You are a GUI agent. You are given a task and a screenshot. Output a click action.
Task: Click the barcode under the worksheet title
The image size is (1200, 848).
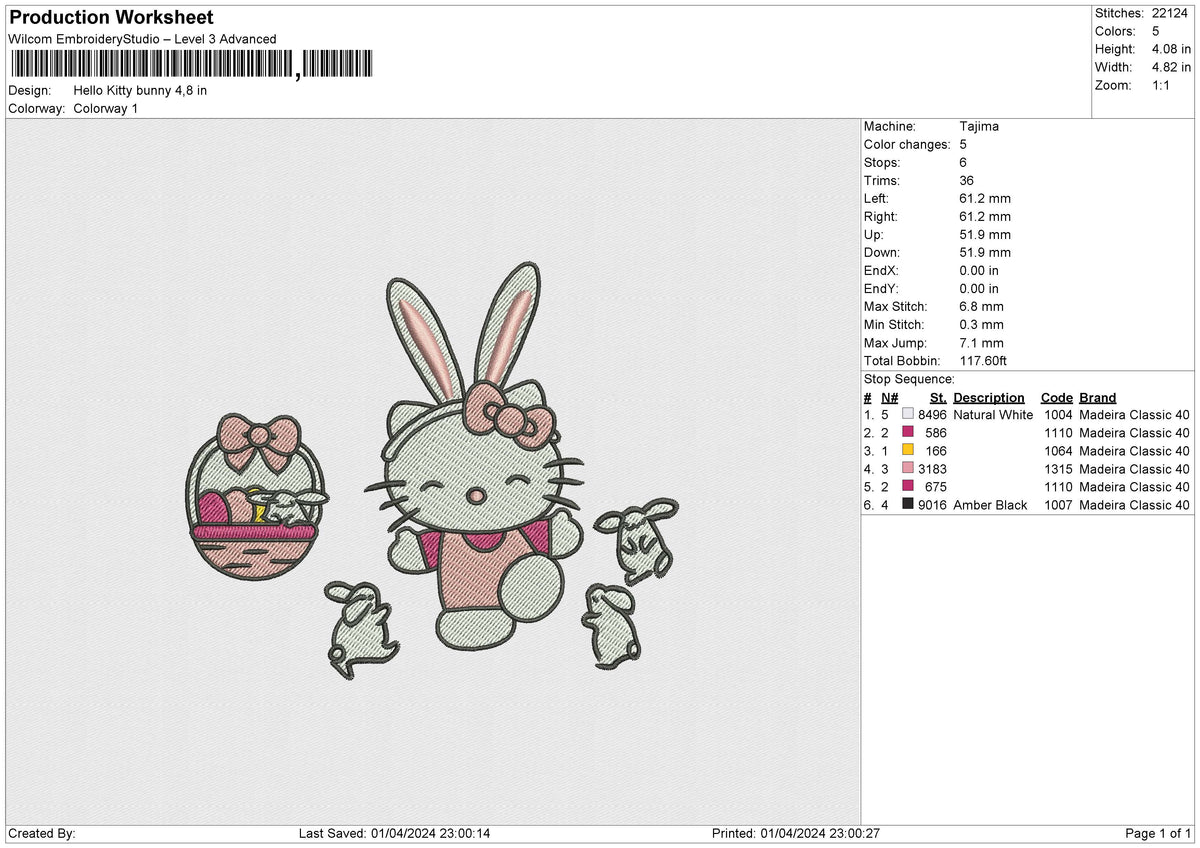pos(190,66)
